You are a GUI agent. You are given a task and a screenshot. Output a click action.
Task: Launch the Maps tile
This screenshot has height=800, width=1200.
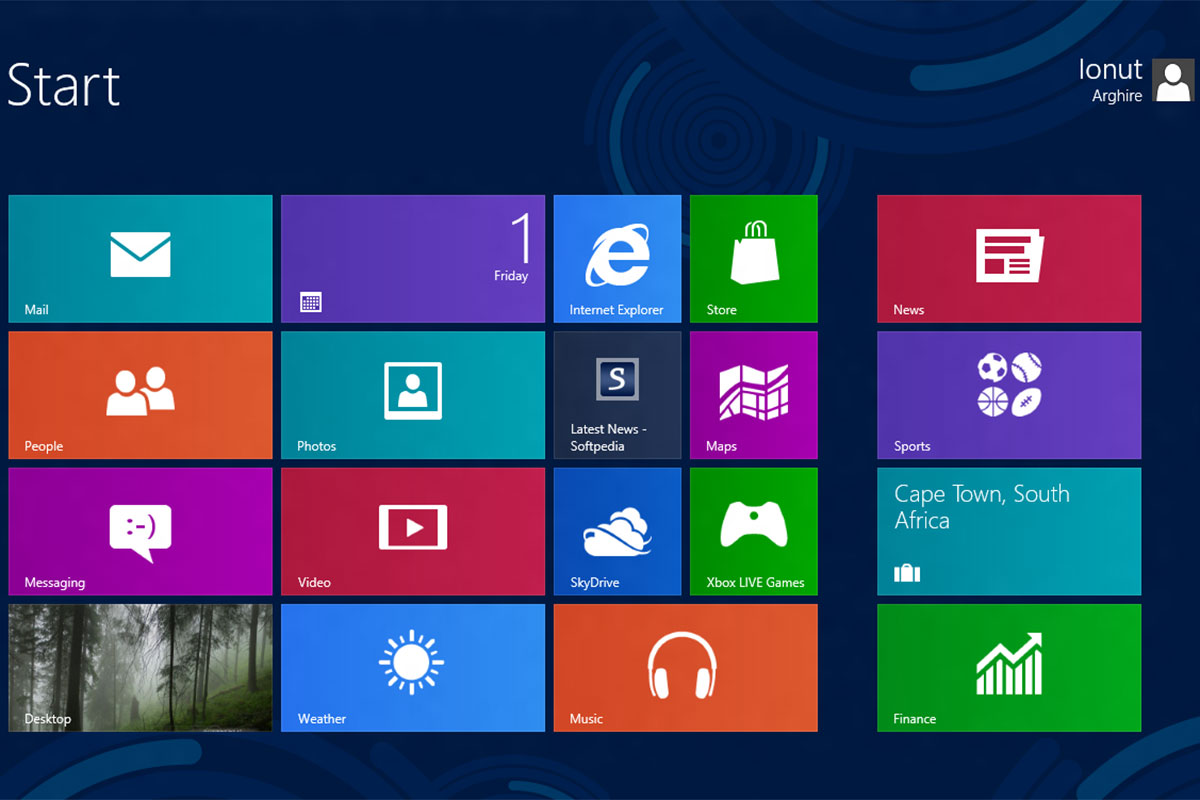[753, 395]
